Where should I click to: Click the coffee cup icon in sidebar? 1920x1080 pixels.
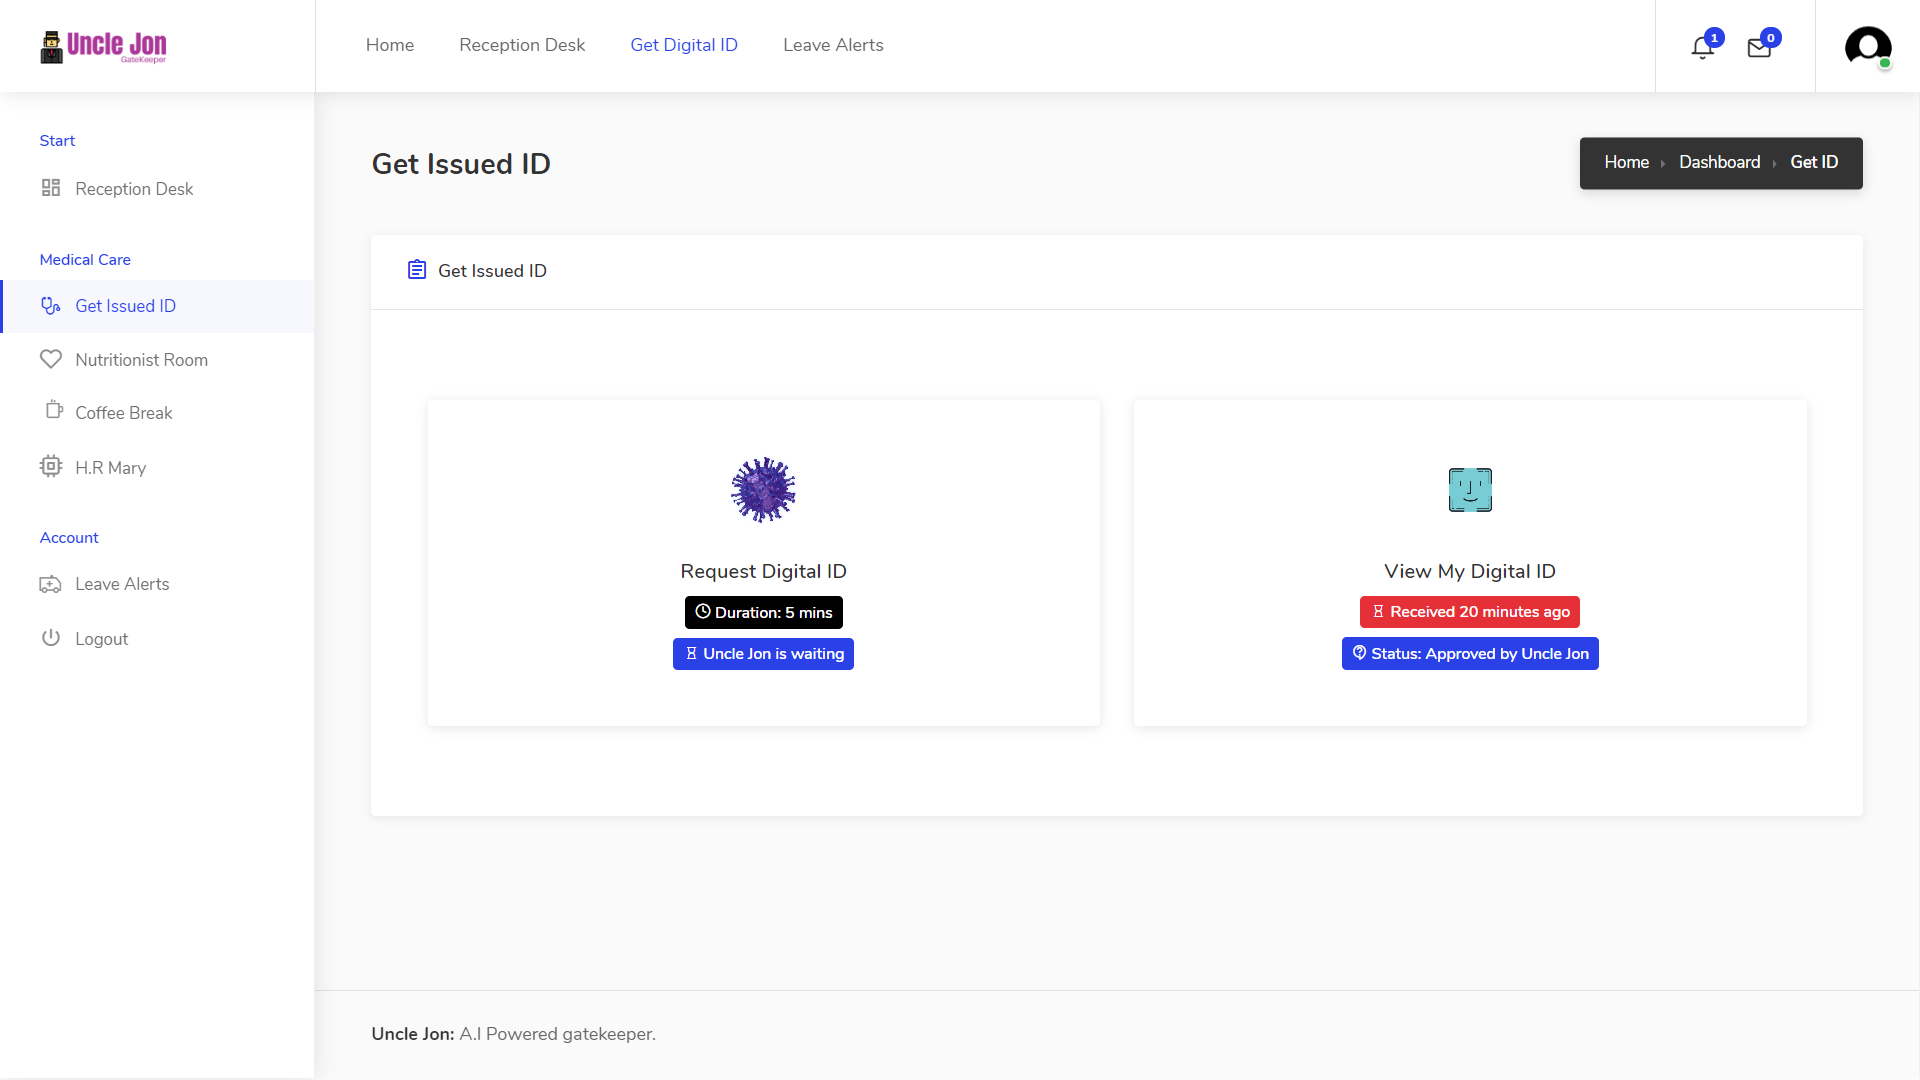click(x=54, y=410)
